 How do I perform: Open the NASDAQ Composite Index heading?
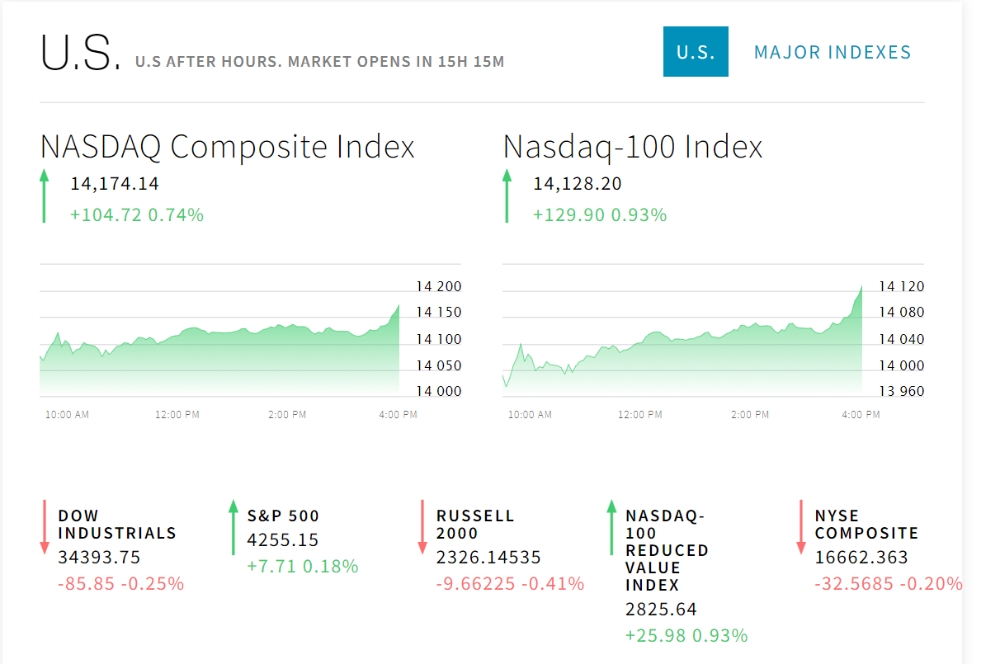(227, 147)
